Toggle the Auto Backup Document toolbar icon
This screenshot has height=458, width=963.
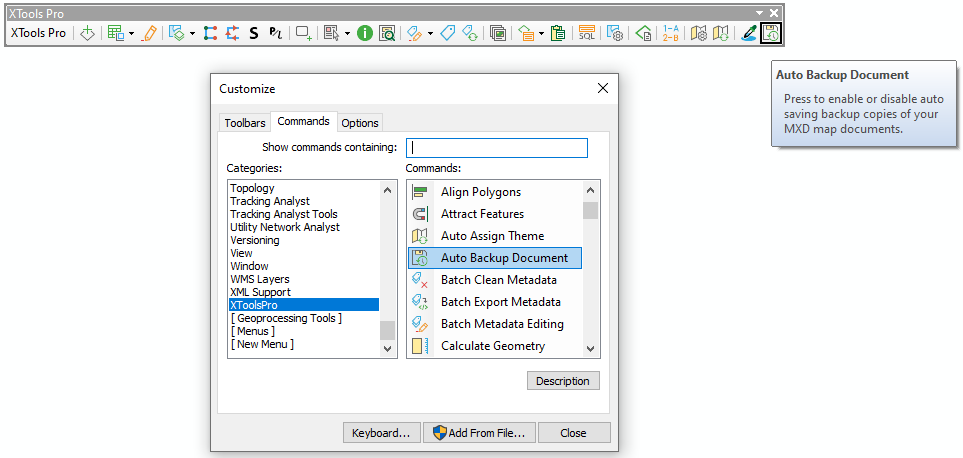770,33
